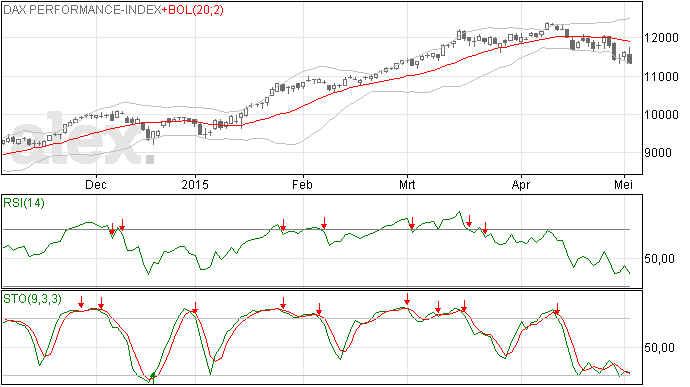
Task: Select the red +BOL(20;2) indicator label
Action: (193, 10)
